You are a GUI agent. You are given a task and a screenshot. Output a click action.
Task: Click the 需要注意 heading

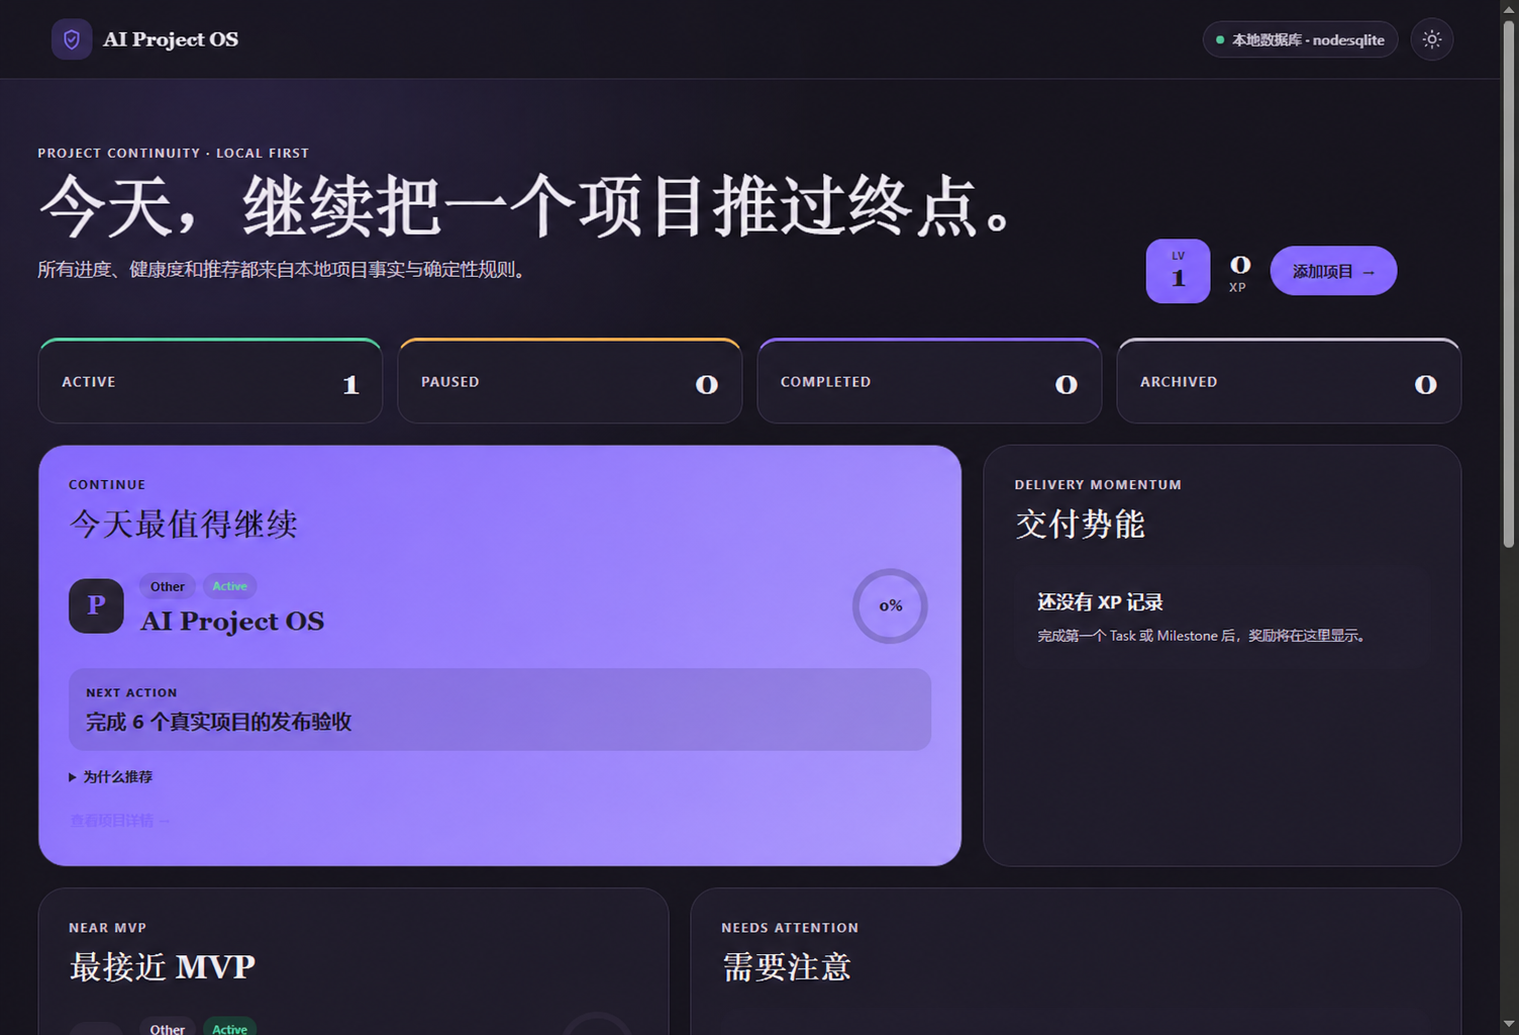click(x=786, y=967)
